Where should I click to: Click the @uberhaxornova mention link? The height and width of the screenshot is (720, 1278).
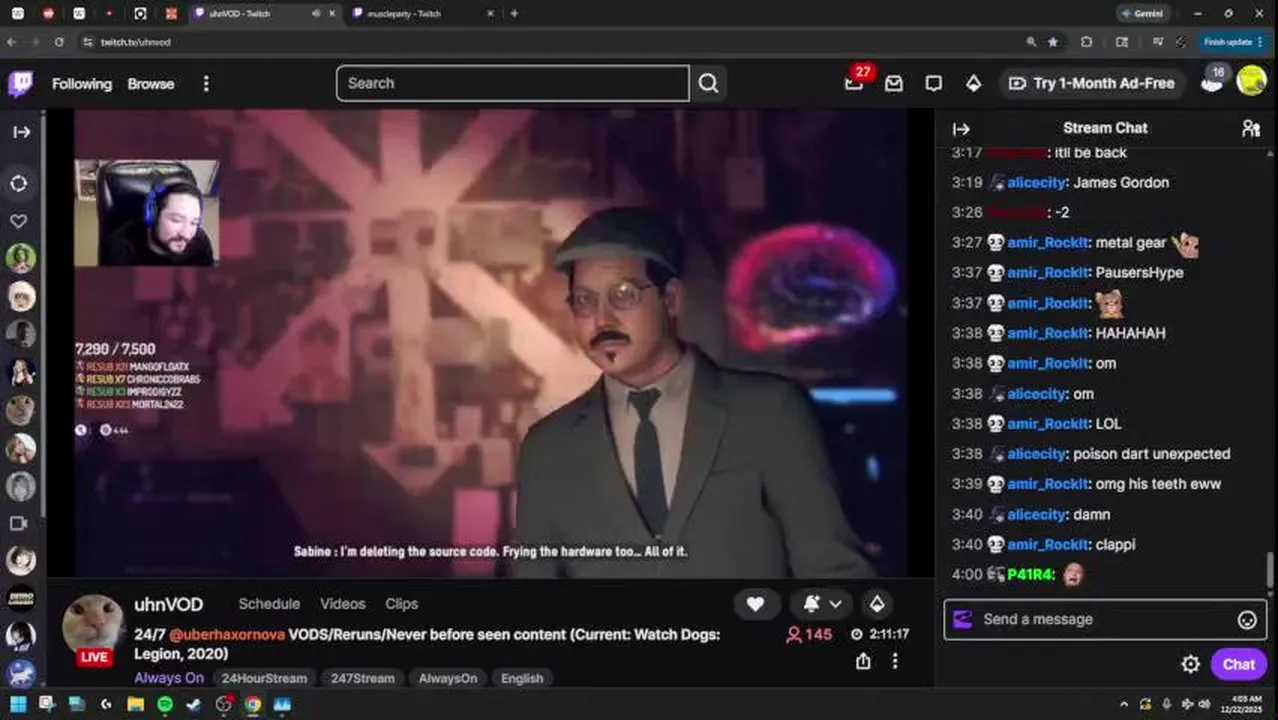pos(226,635)
